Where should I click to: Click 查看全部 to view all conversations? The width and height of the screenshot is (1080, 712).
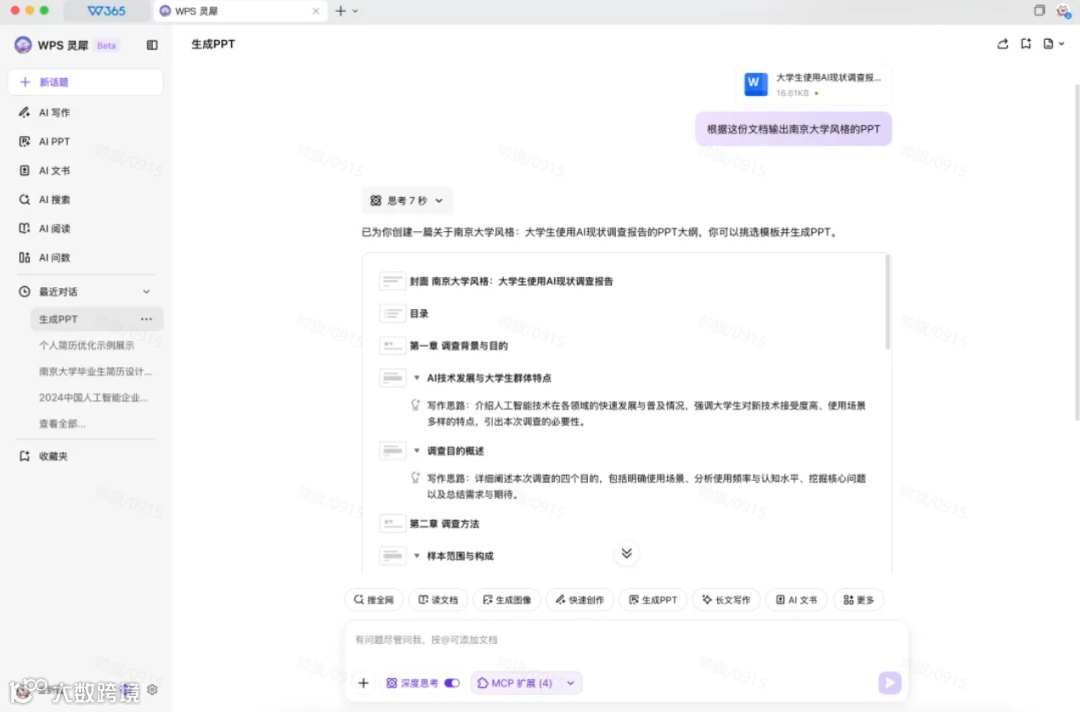click(x=62, y=423)
